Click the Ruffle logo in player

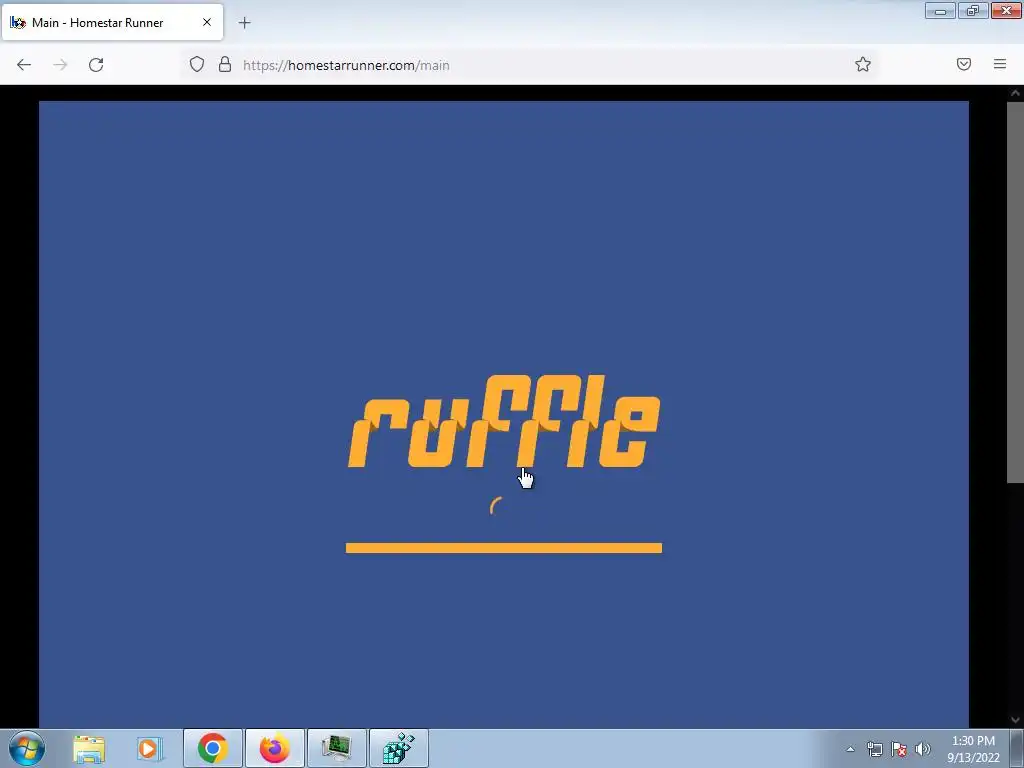click(x=504, y=421)
